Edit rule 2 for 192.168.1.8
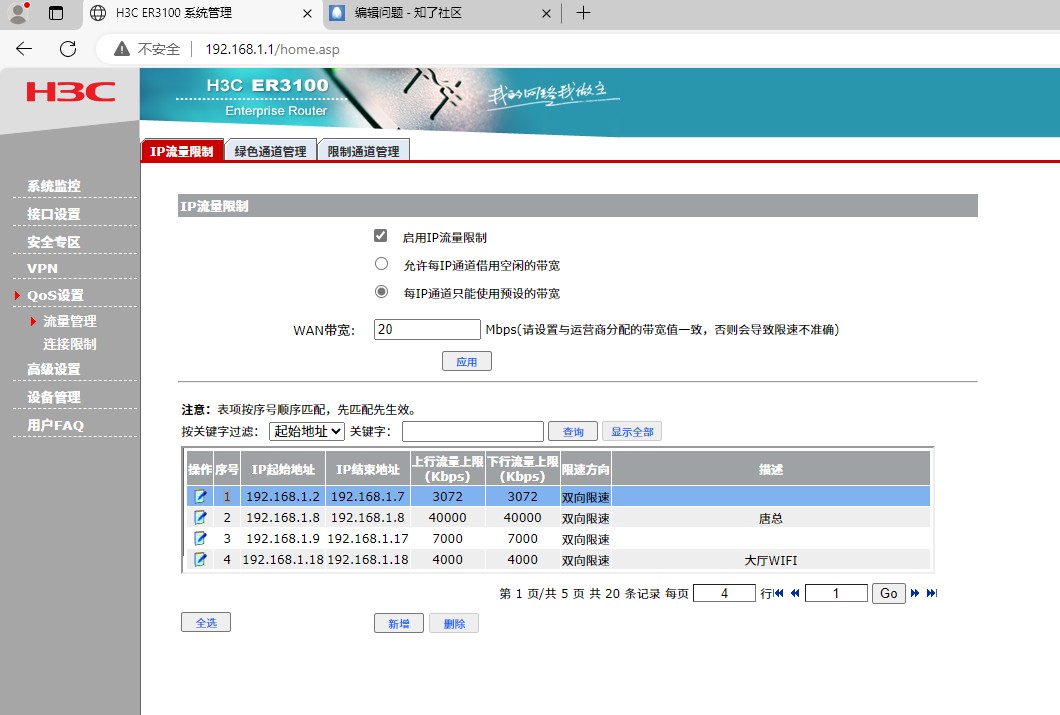The width and height of the screenshot is (1060, 715). pyautogui.click(x=200, y=518)
